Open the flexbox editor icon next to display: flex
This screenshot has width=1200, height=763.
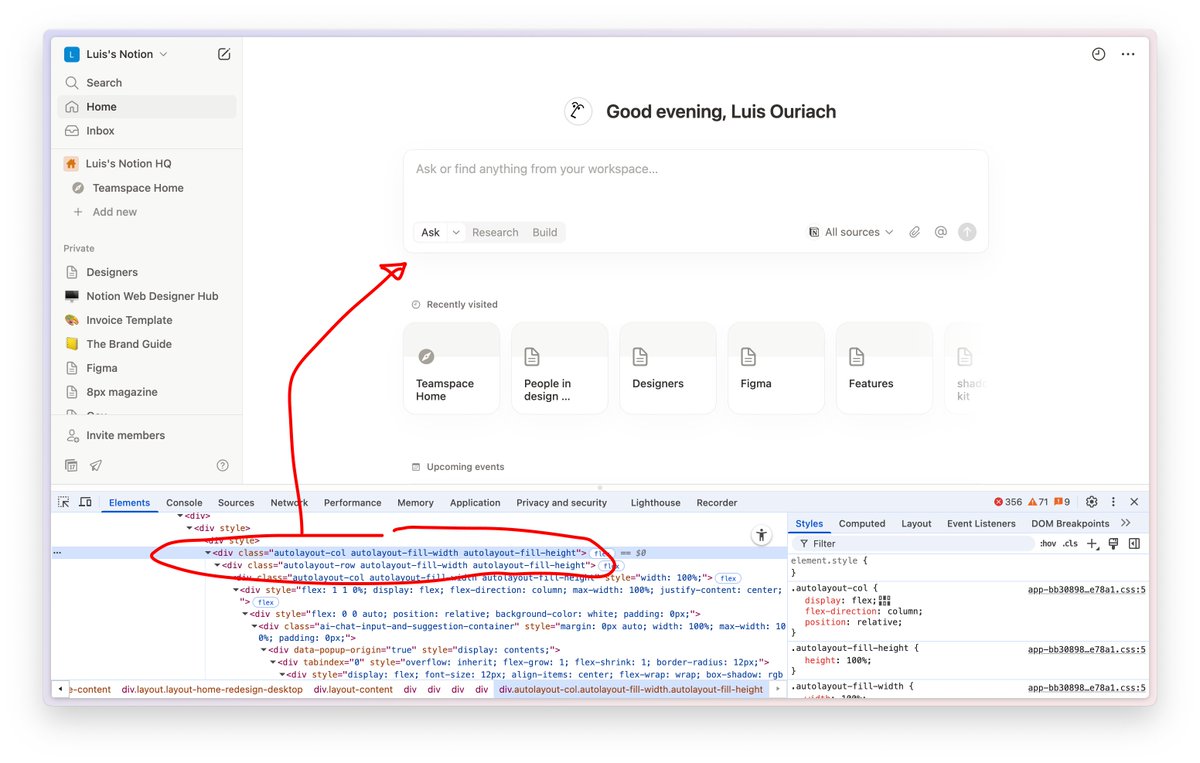(x=884, y=600)
